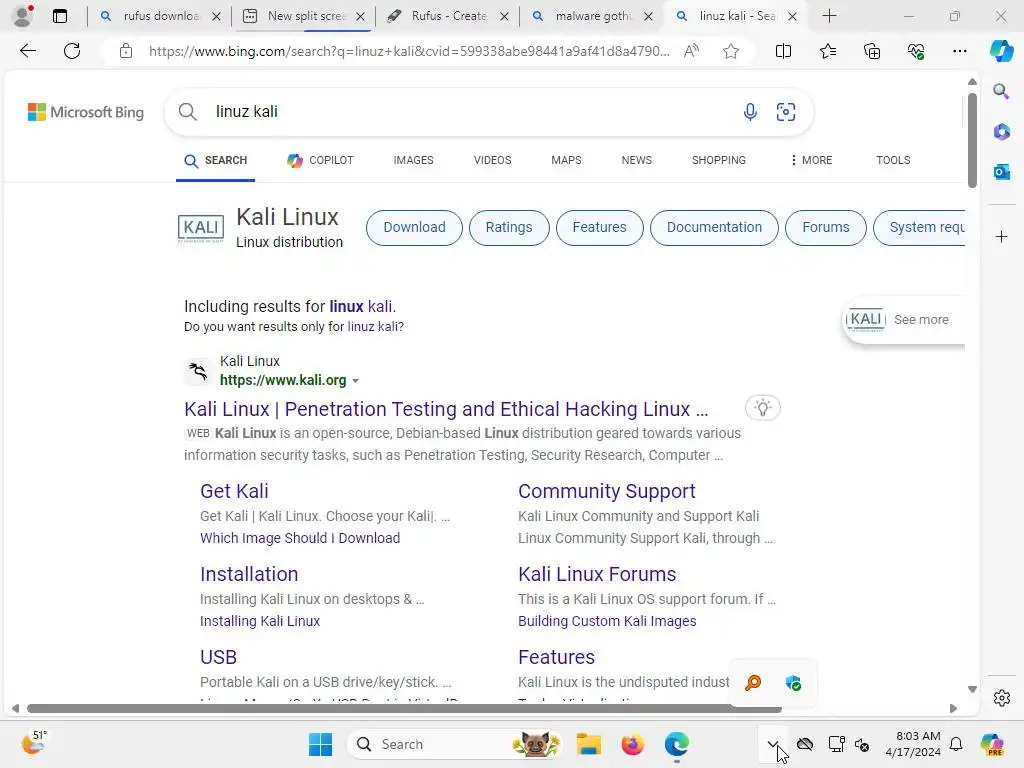This screenshot has height=768, width=1024.
Task: Select the IMAGES search tab
Action: click(413, 160)
